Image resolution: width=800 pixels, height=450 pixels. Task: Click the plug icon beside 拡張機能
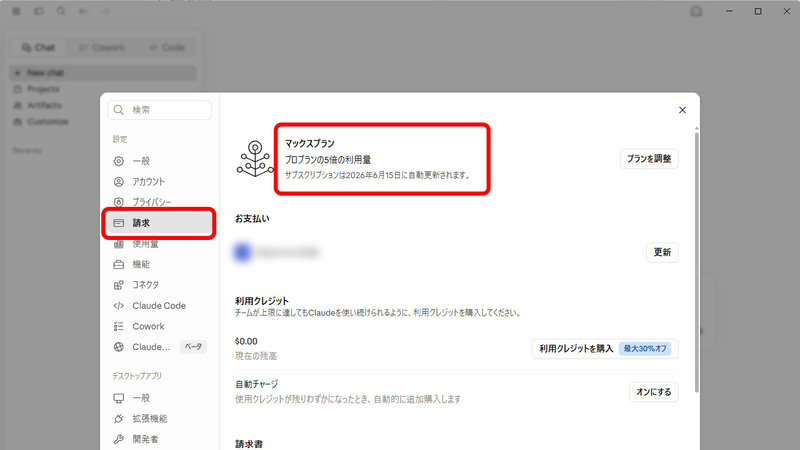click(x=119, y=419)
